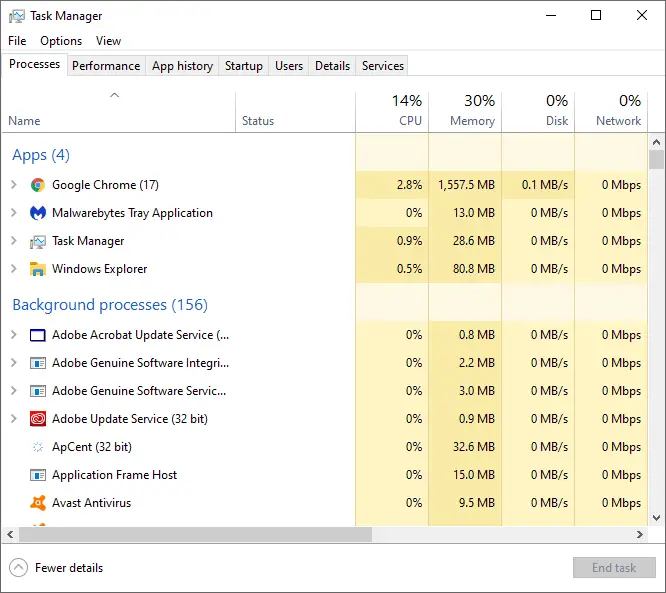This screenshot has height=593, width=666.
Task: Click the Google Chrome app icon
Action: 38,185
